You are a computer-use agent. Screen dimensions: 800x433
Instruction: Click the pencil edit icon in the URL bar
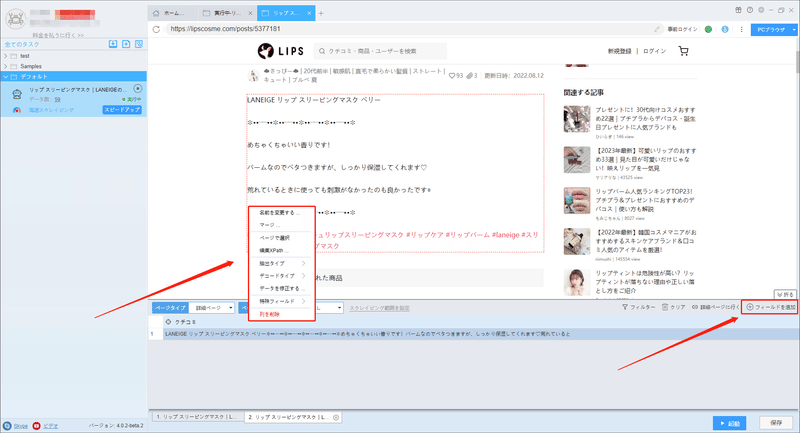[x=657, y=29]
